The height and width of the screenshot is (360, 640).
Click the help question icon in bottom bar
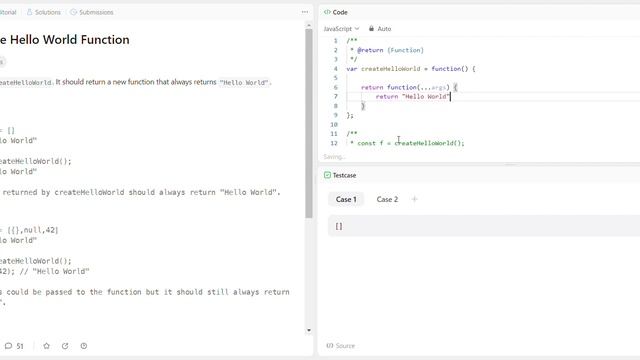84,346
